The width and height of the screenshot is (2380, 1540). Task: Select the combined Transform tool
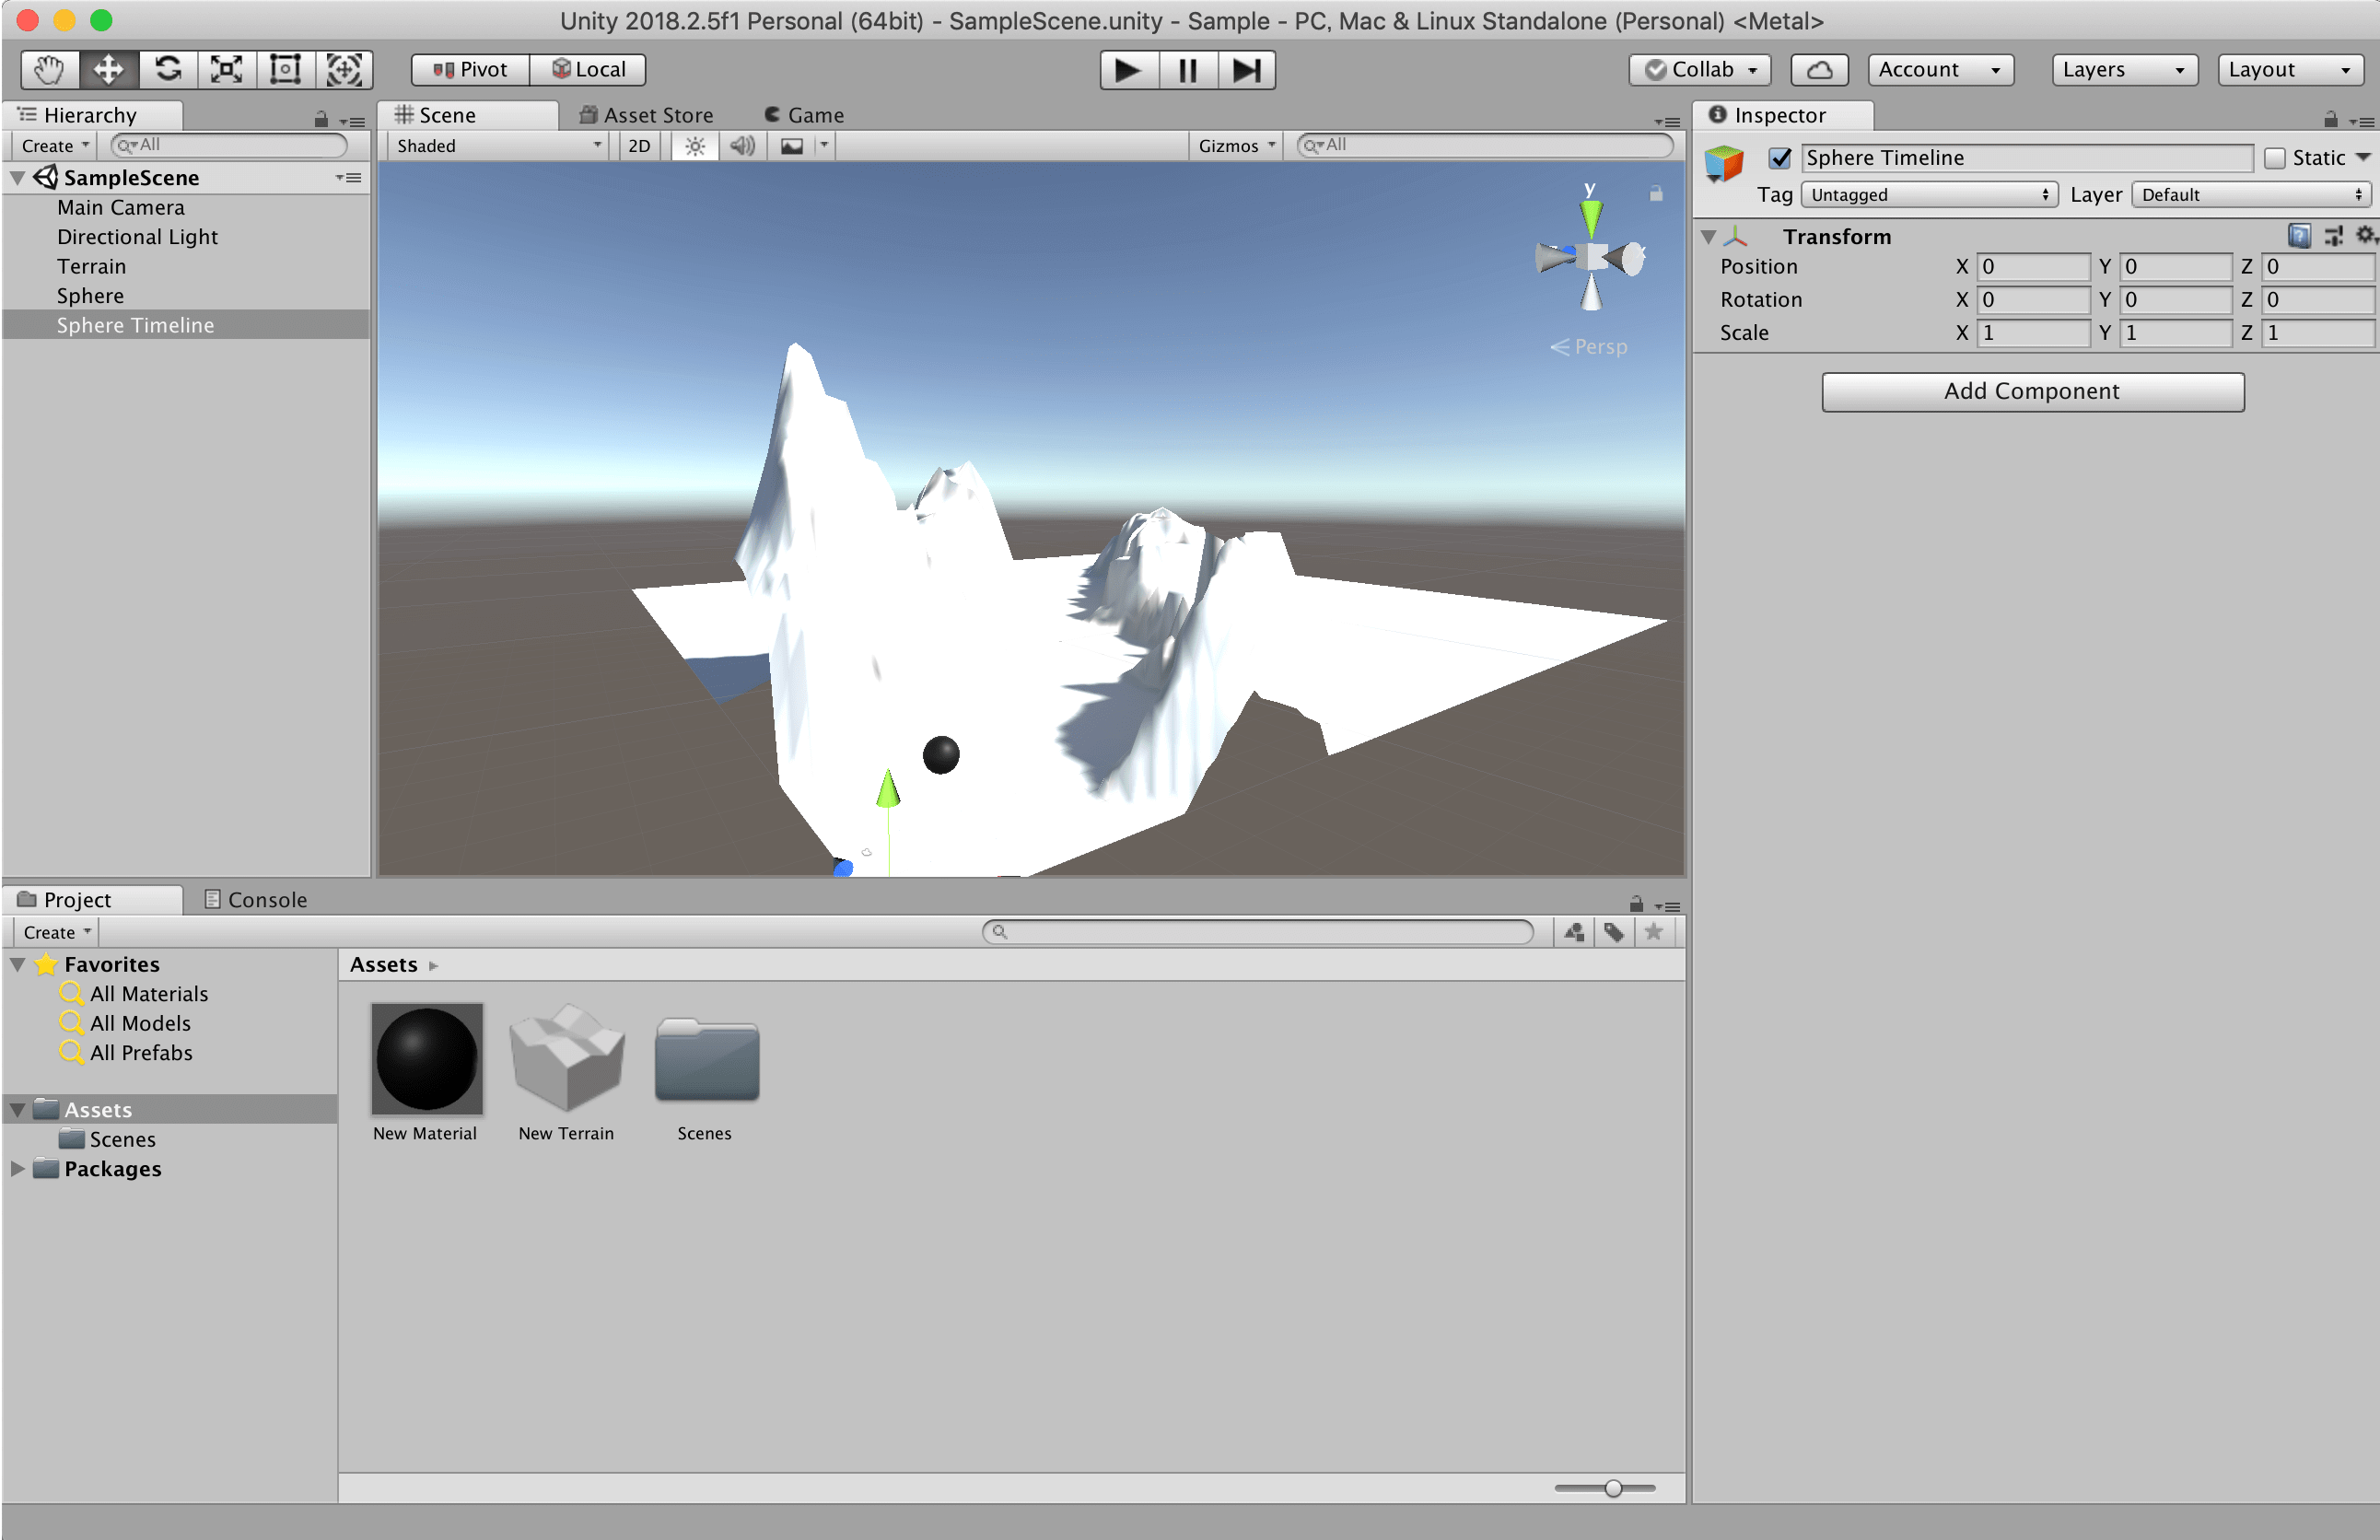[344, 69]
